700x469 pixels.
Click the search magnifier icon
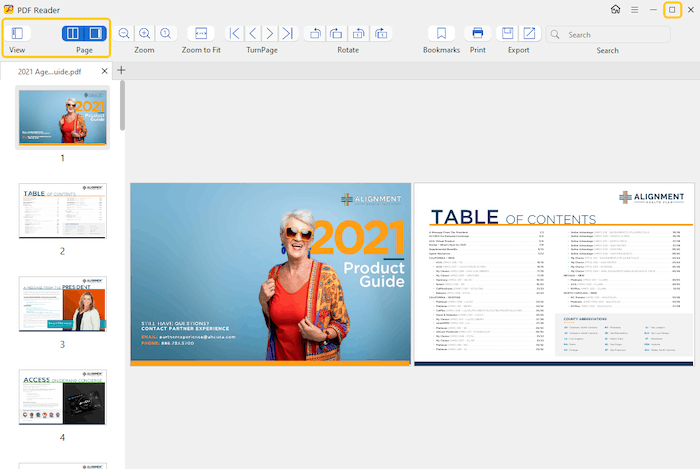(555, 34)
